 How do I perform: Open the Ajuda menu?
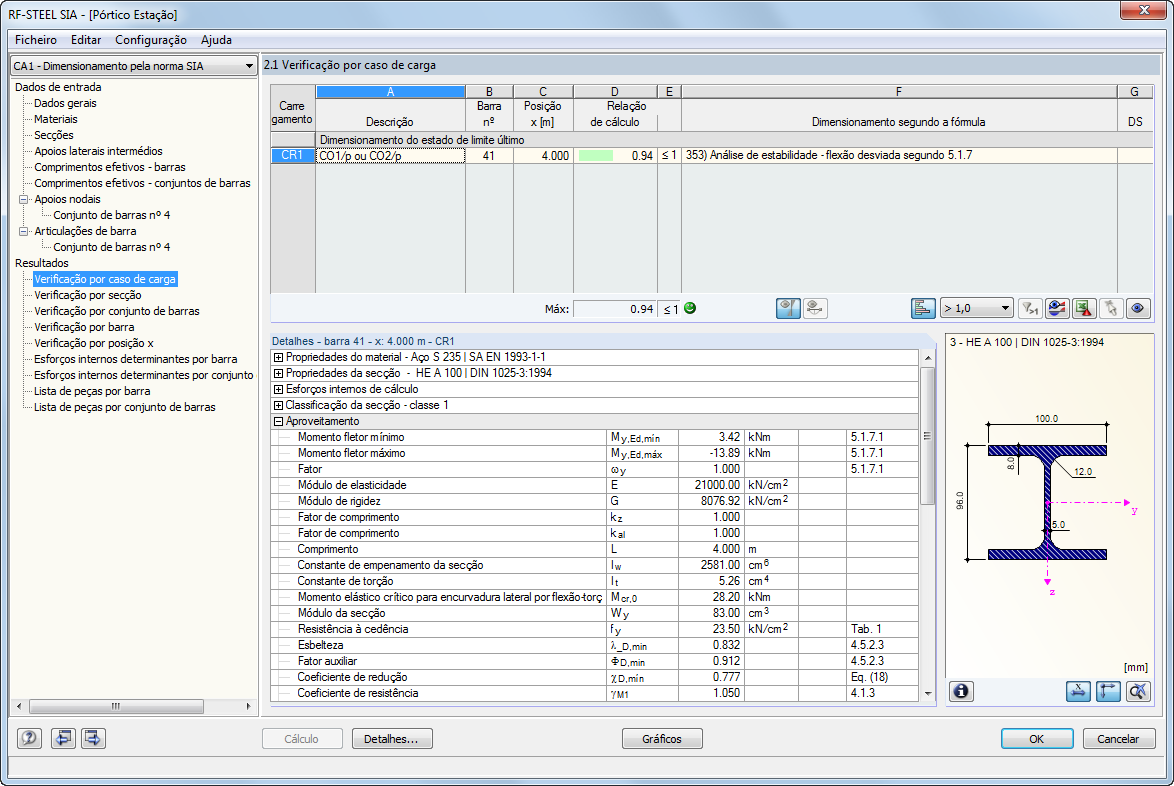click(216, 40)
